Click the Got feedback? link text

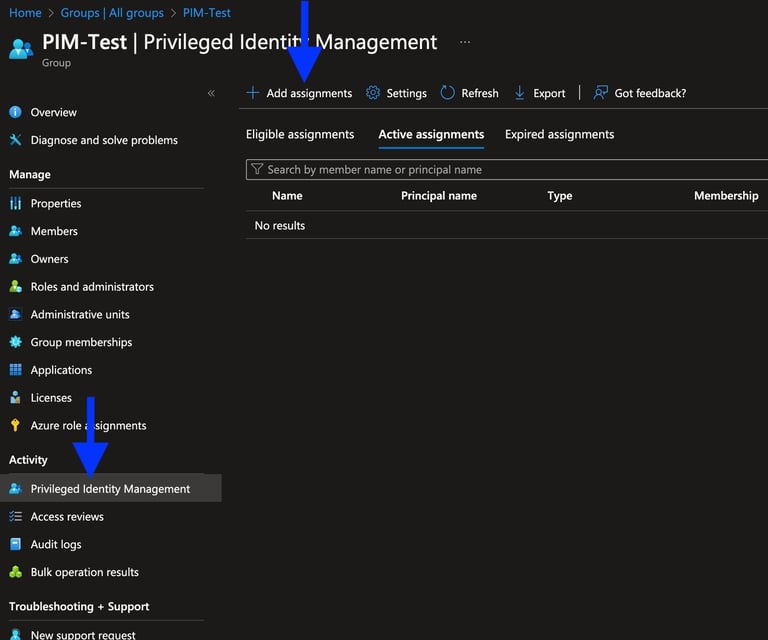[x=650, y=93]
